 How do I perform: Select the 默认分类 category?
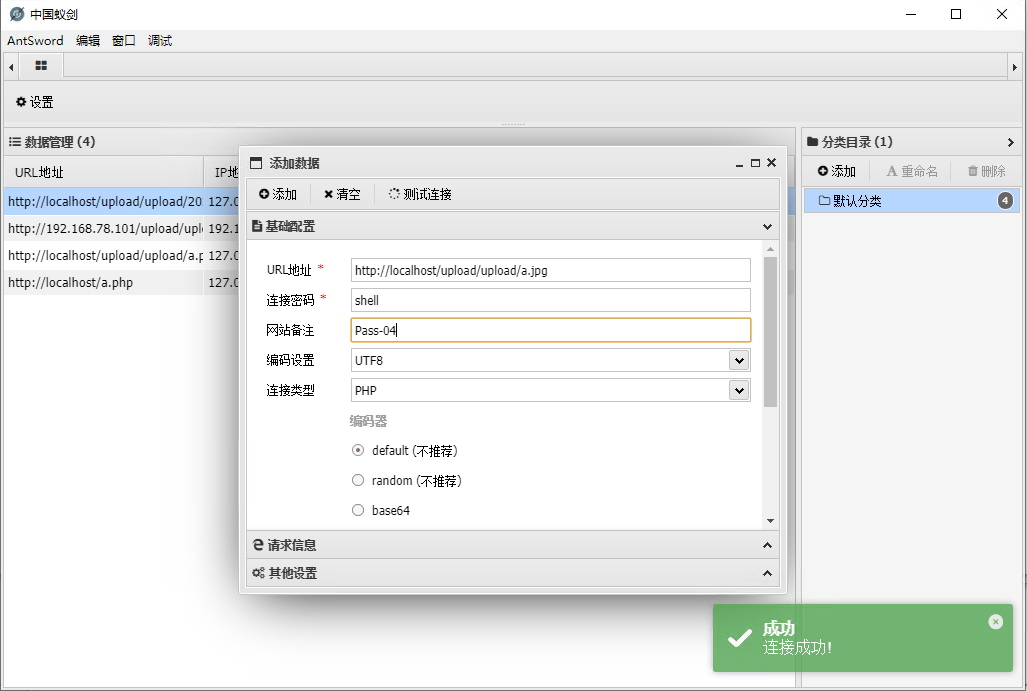pyautogui.click(x=912, y=200)
